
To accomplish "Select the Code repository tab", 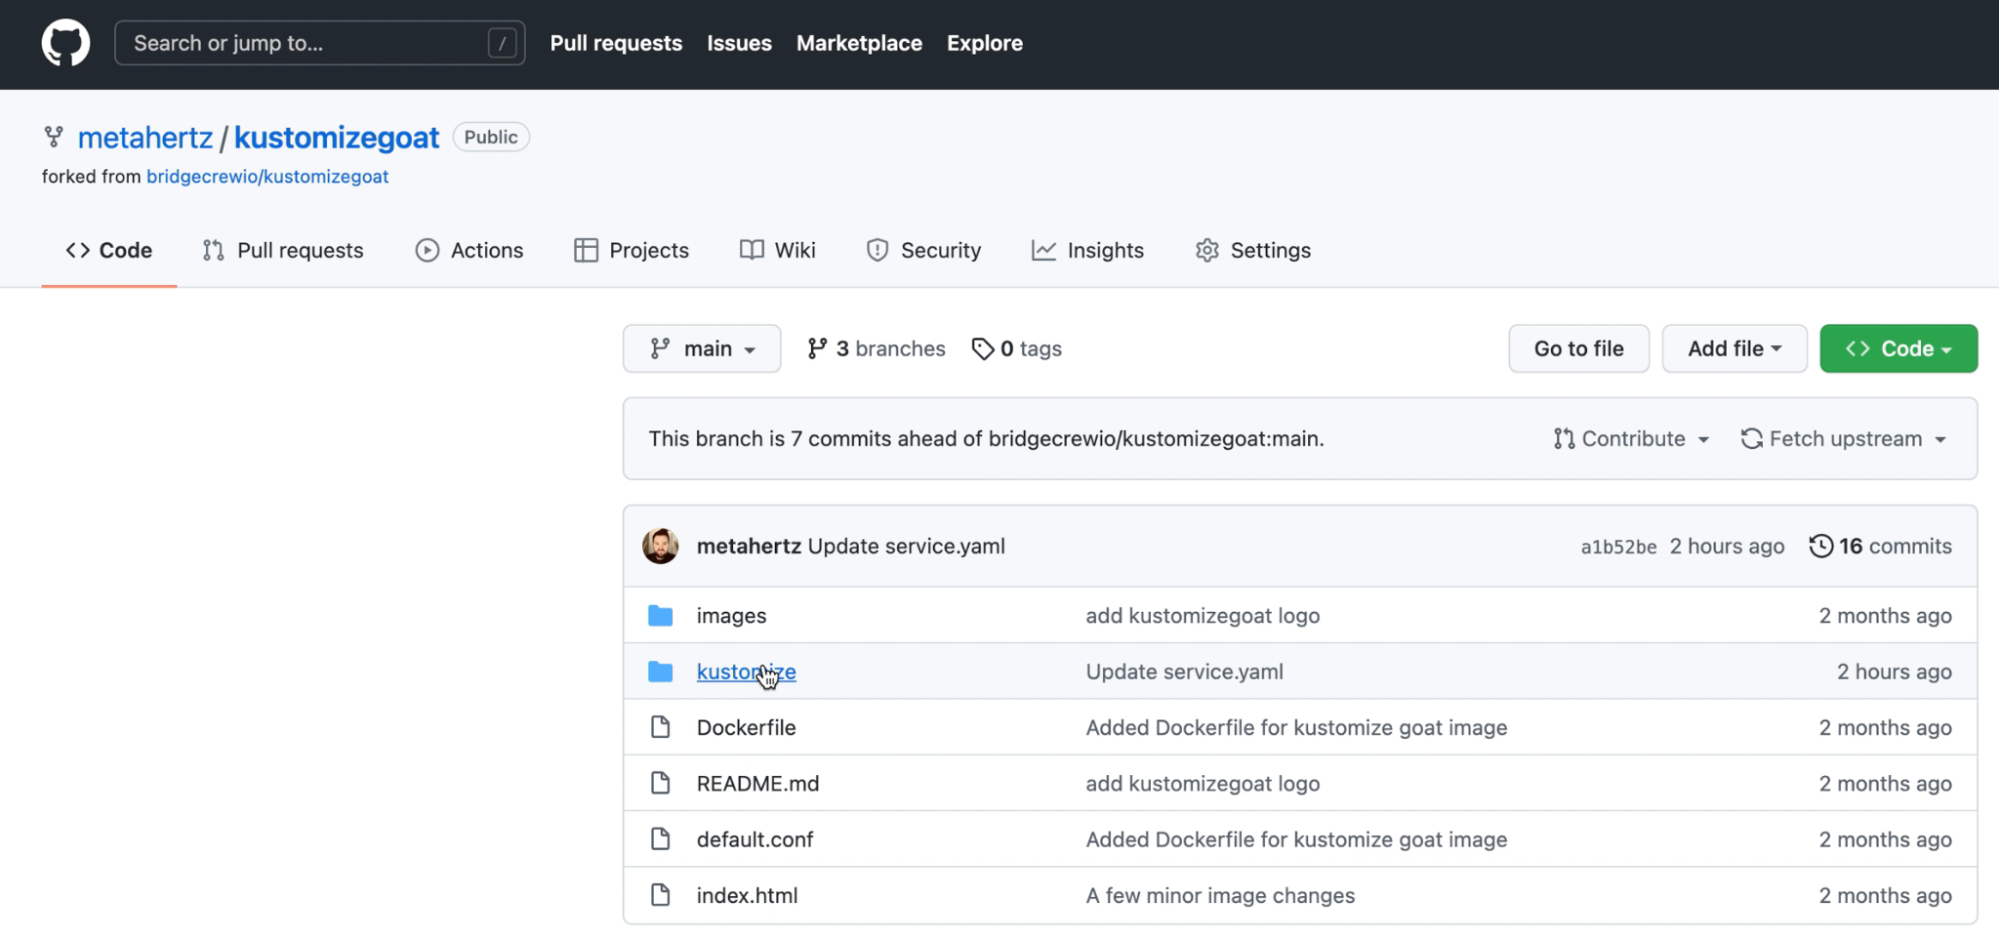I will click(x=109, y=250).
